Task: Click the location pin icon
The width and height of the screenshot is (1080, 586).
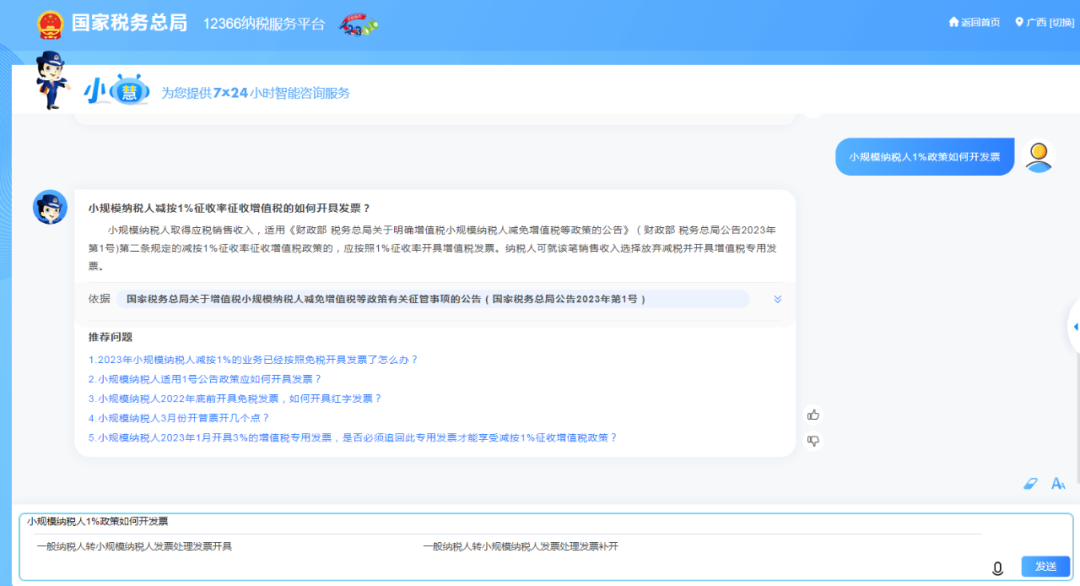Action: (1019, 22)
